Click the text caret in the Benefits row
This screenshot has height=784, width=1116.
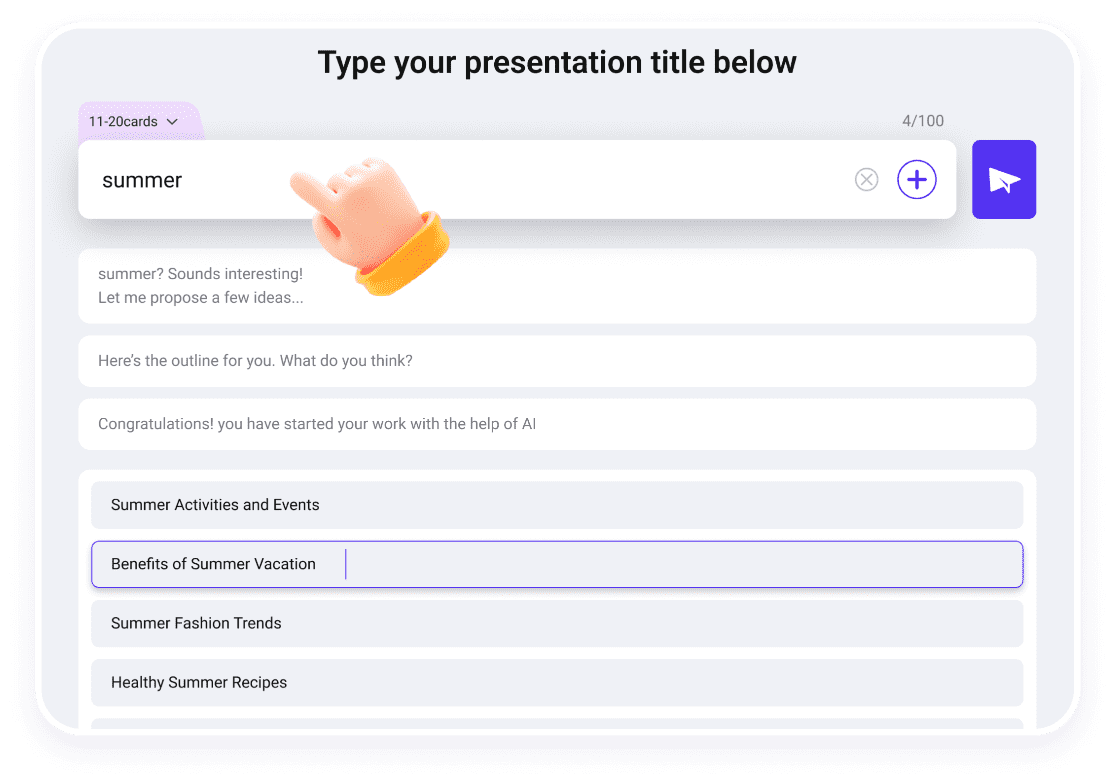345,564
